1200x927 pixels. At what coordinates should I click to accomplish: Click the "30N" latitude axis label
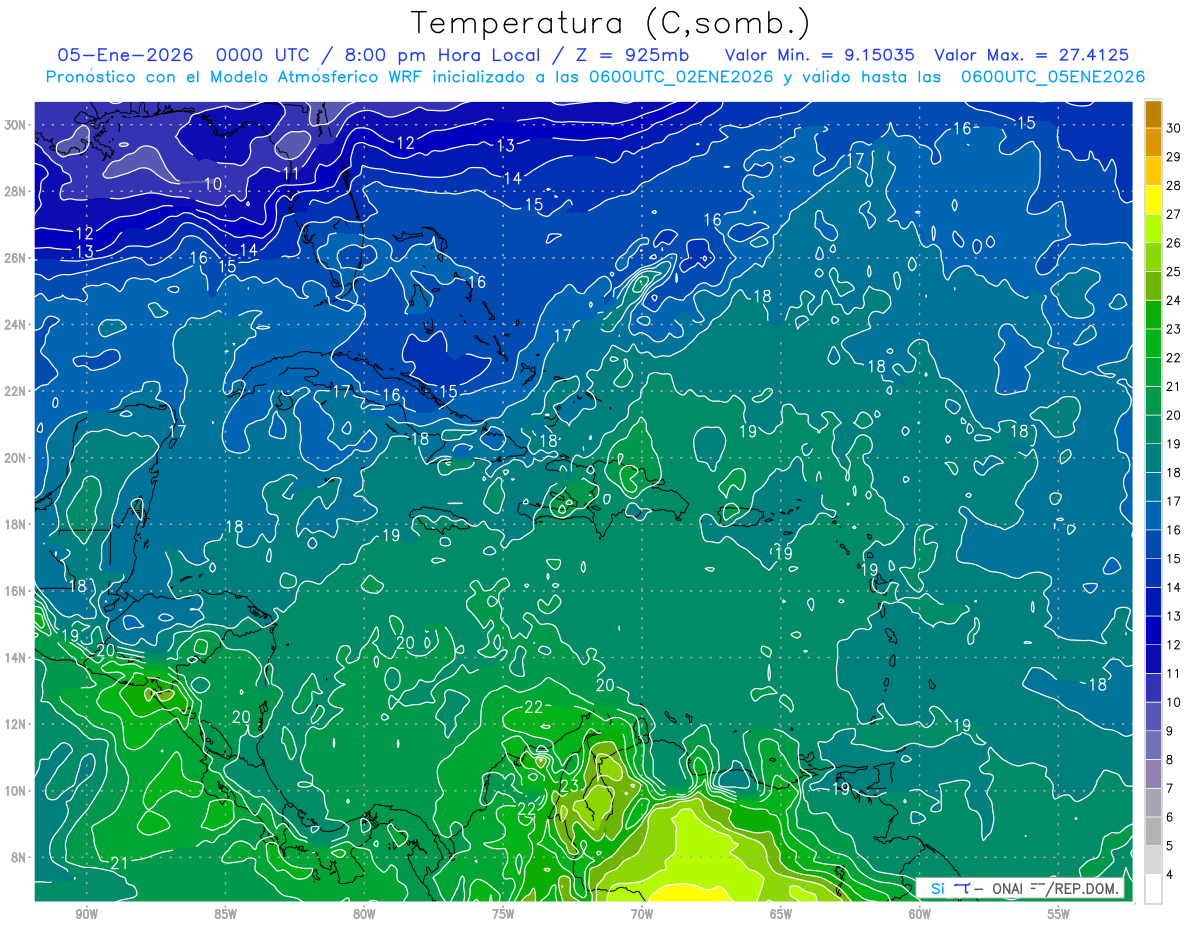(x=17, y=124)
